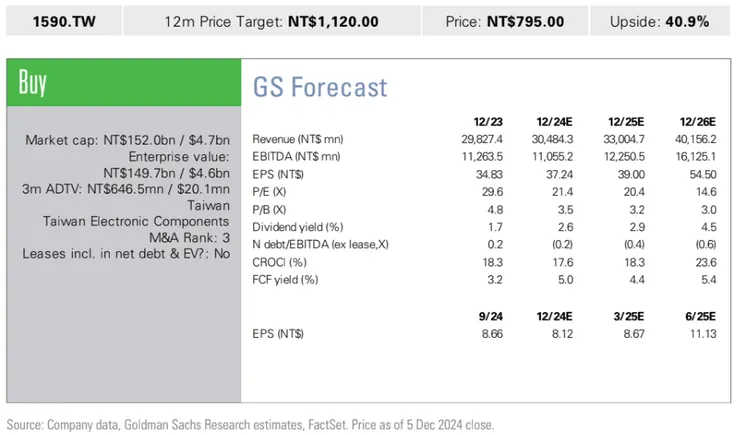Select the Upside 40.9% box
Viewport: 740px width, 435px height.
pyautogui.click(x=660, y=21)
